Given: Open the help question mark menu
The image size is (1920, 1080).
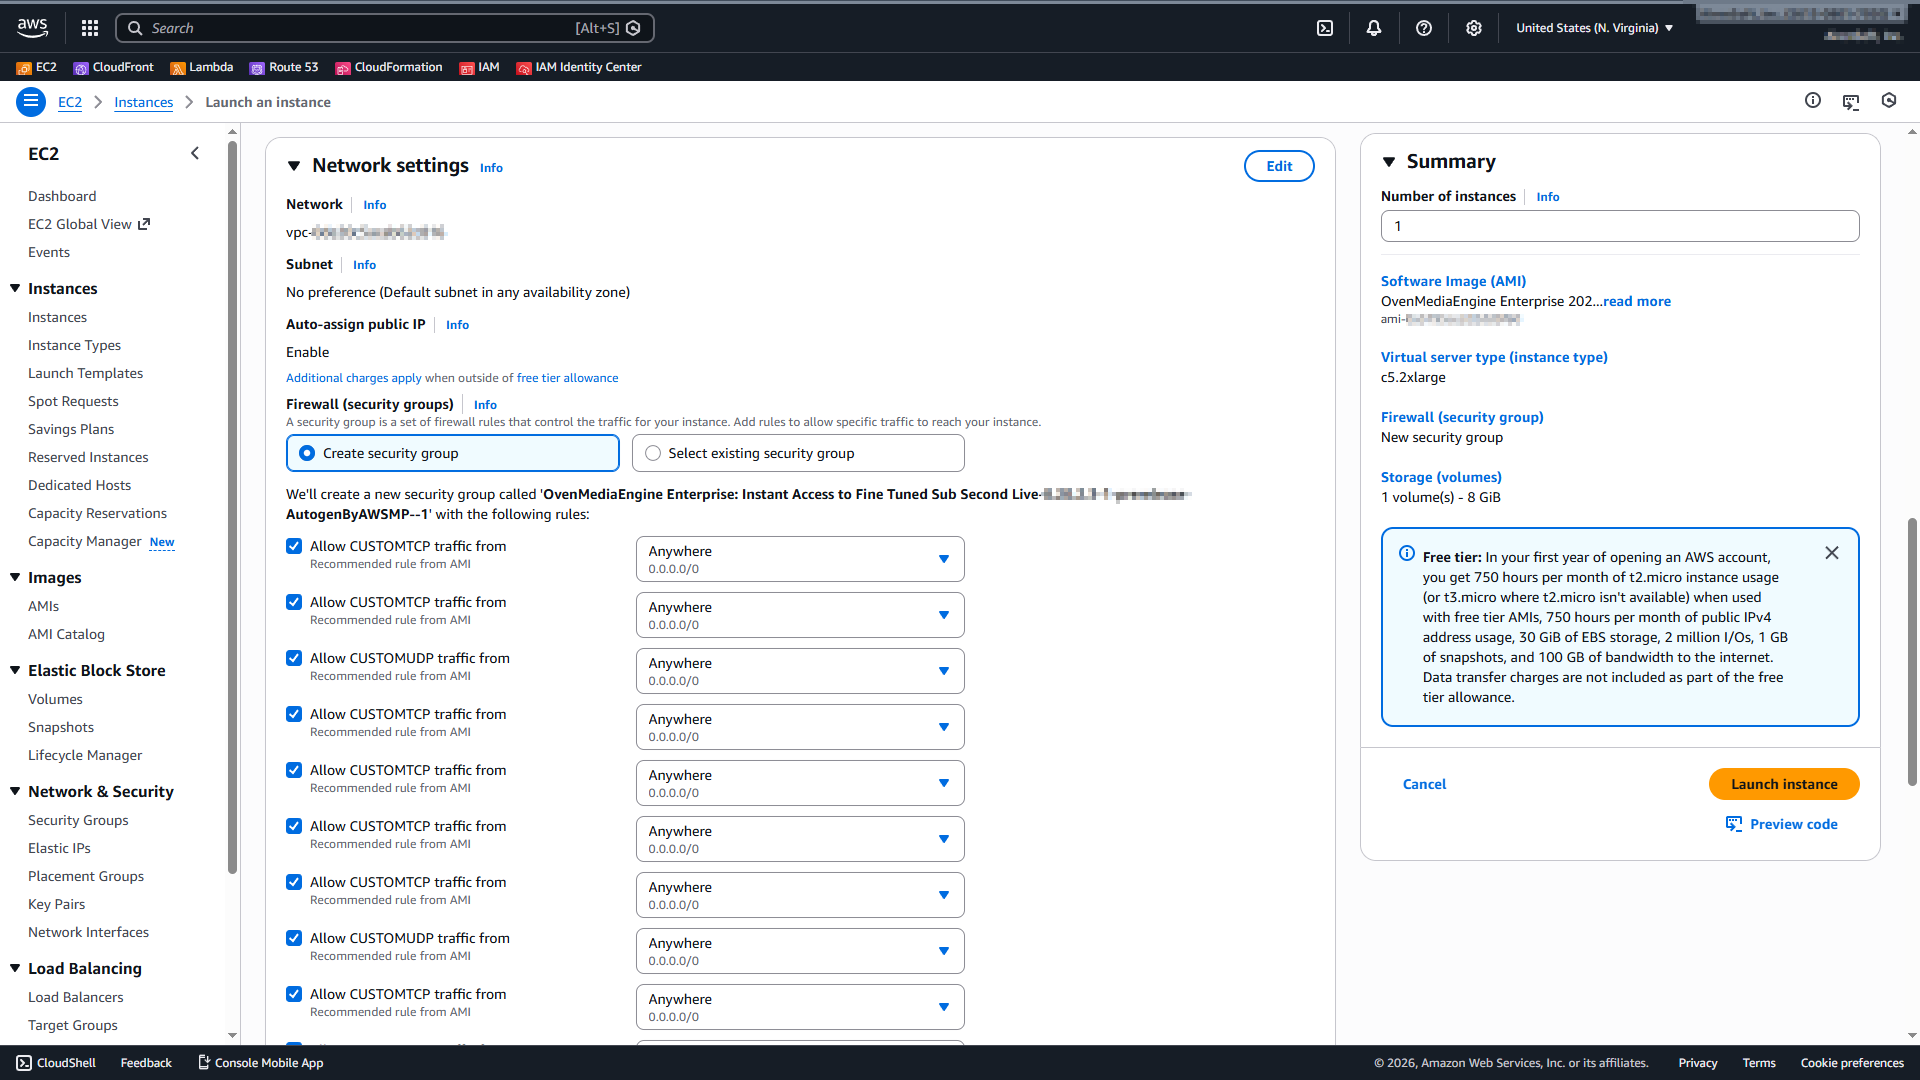Looking at the screenshot, I should 1424,28.
